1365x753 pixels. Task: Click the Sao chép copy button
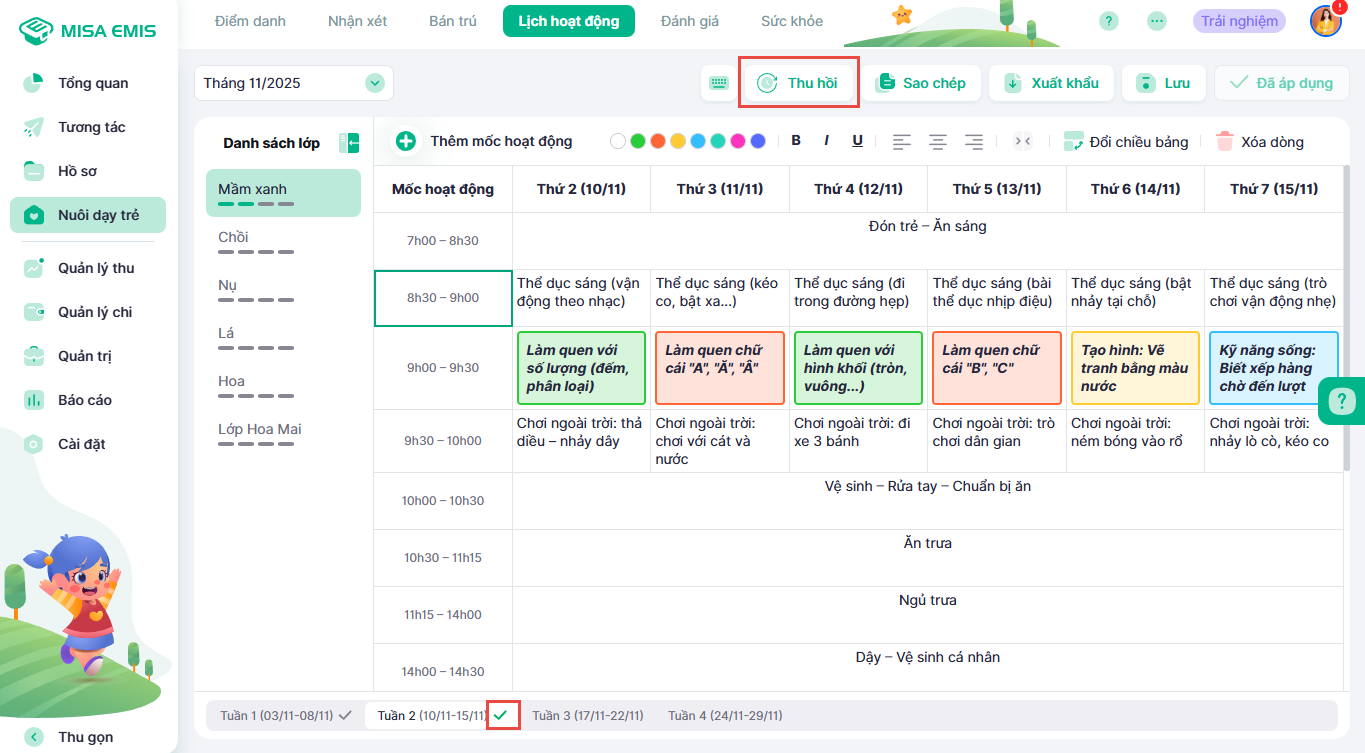(x=922, y=83)
